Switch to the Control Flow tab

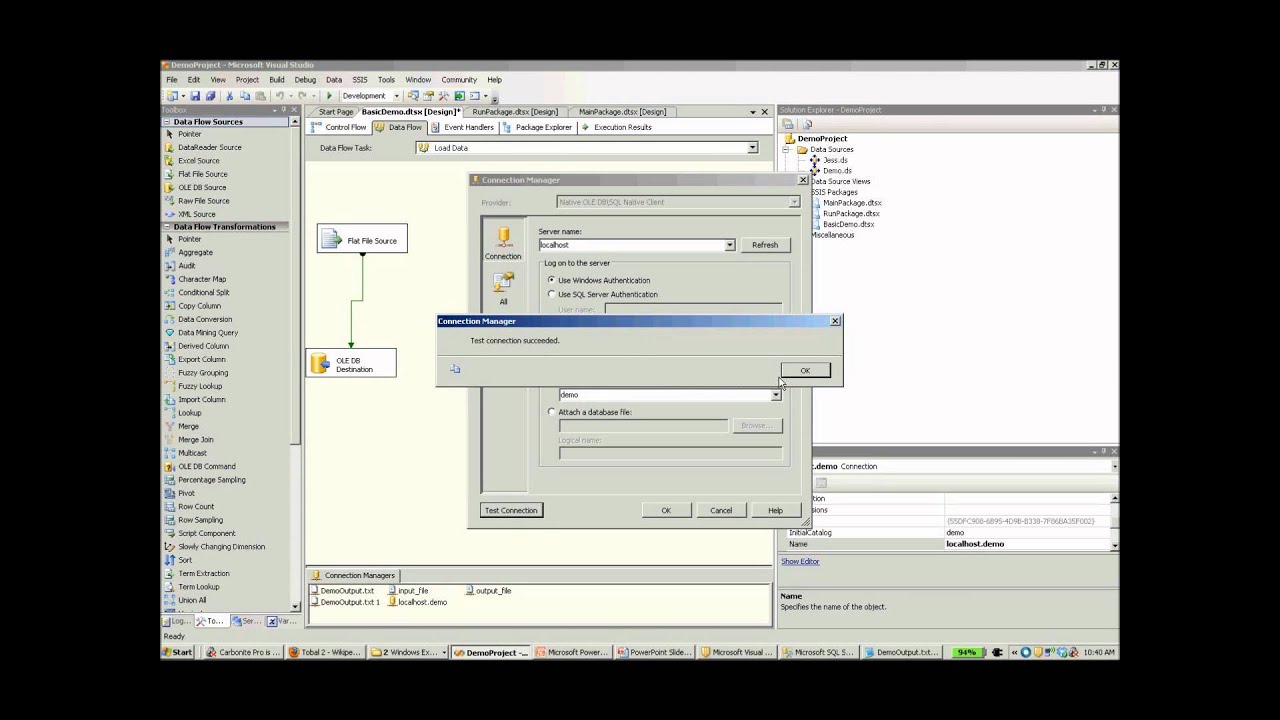(x=340, y=128)
